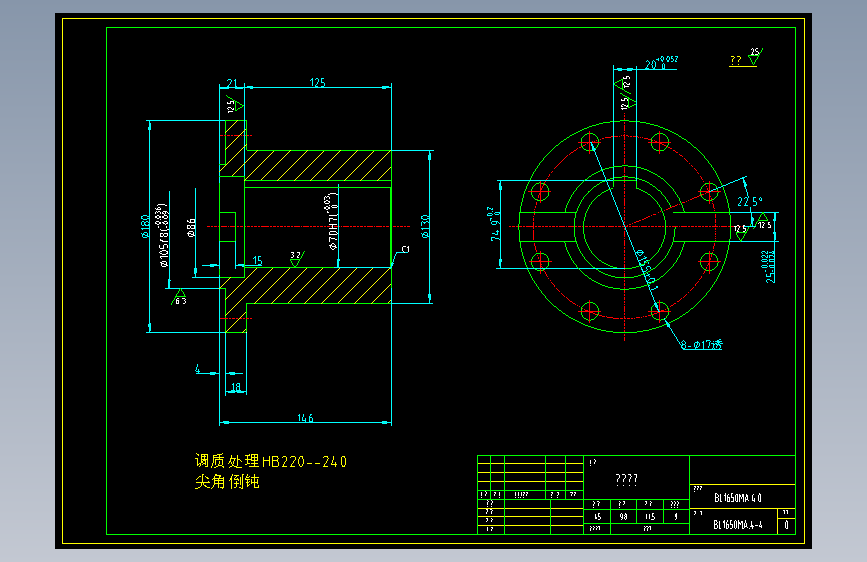Click the 125 length dimension text
This screenshot has height=562, width=867.
[x=317, y=82]
